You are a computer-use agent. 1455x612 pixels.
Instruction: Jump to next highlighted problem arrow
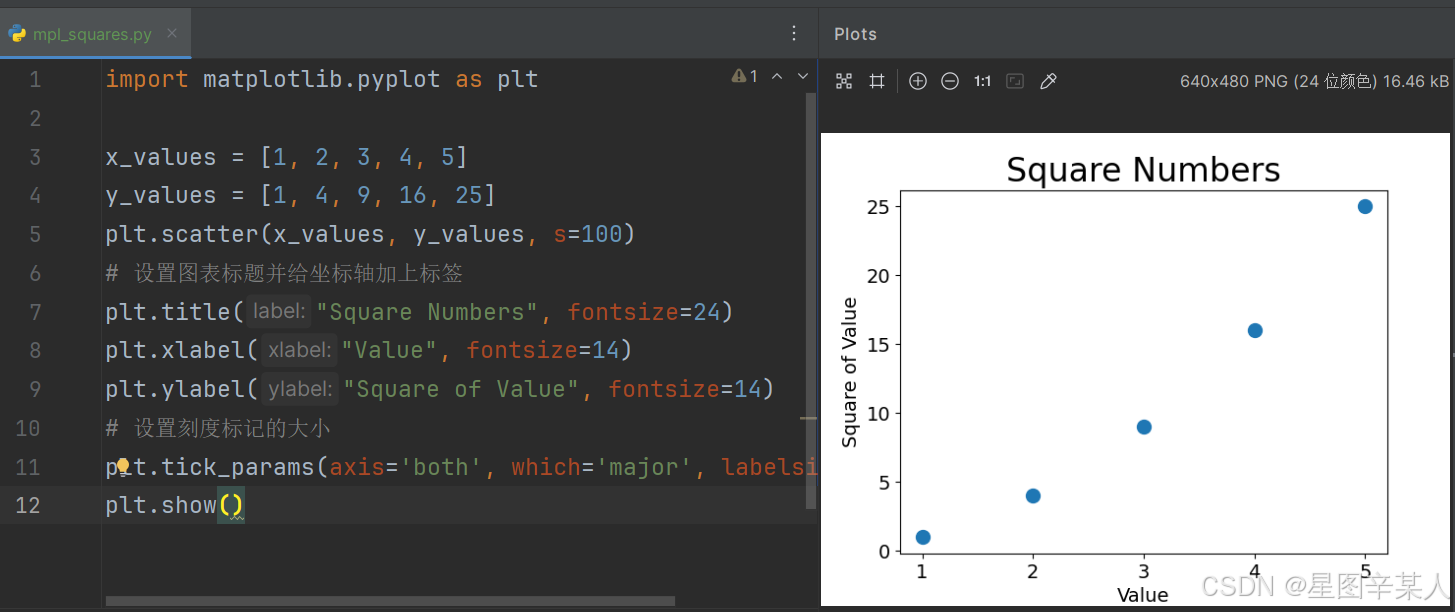[802, 76]
